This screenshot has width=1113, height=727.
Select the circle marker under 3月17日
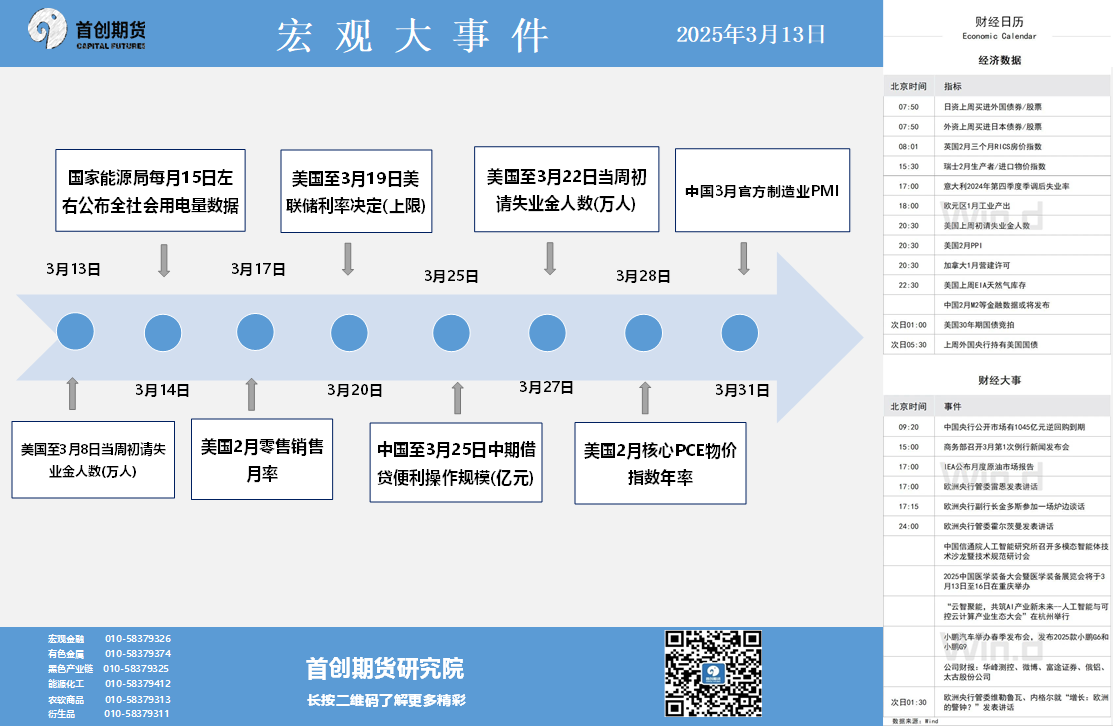(255, 332)
